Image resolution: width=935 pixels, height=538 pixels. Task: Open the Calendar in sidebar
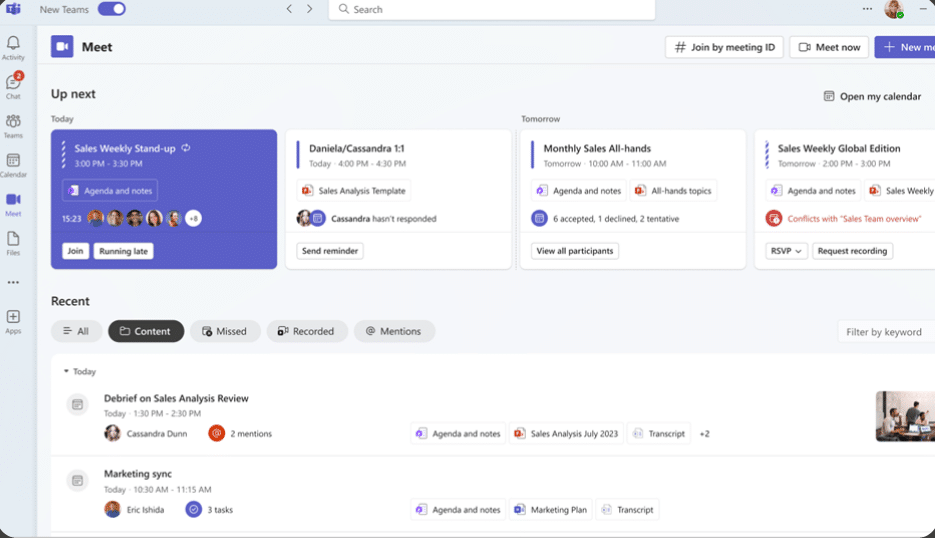[13, 165]
